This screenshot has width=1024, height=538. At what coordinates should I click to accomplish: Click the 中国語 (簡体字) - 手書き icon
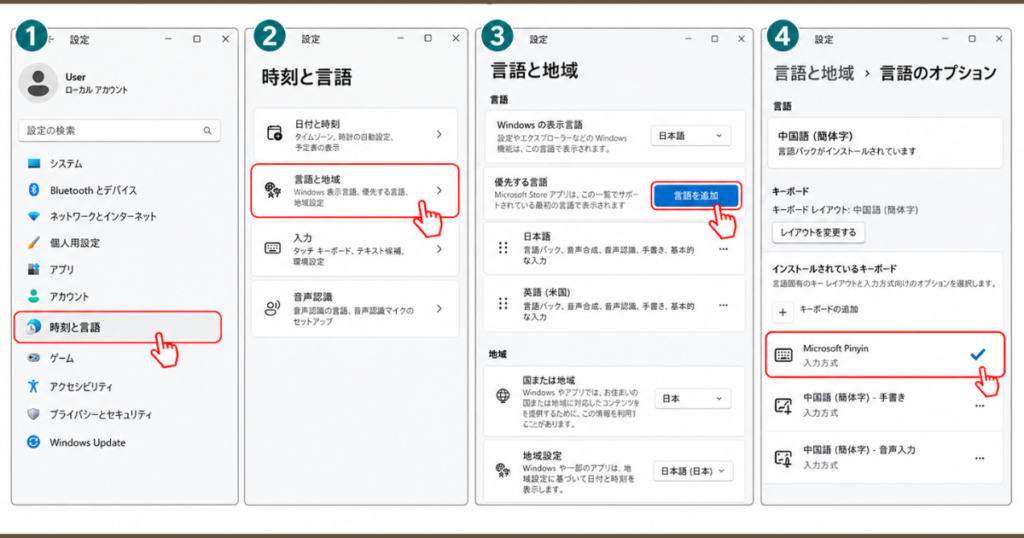(783, 405)
